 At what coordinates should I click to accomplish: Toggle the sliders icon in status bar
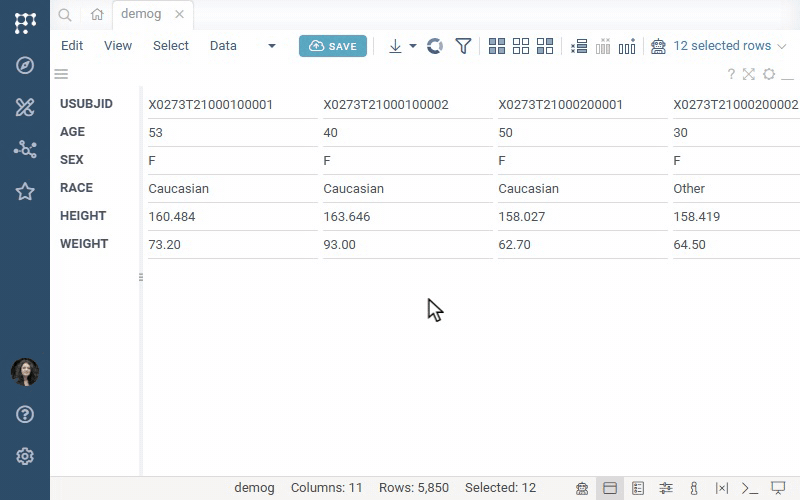pyautogui.click(x=666, y=488)
